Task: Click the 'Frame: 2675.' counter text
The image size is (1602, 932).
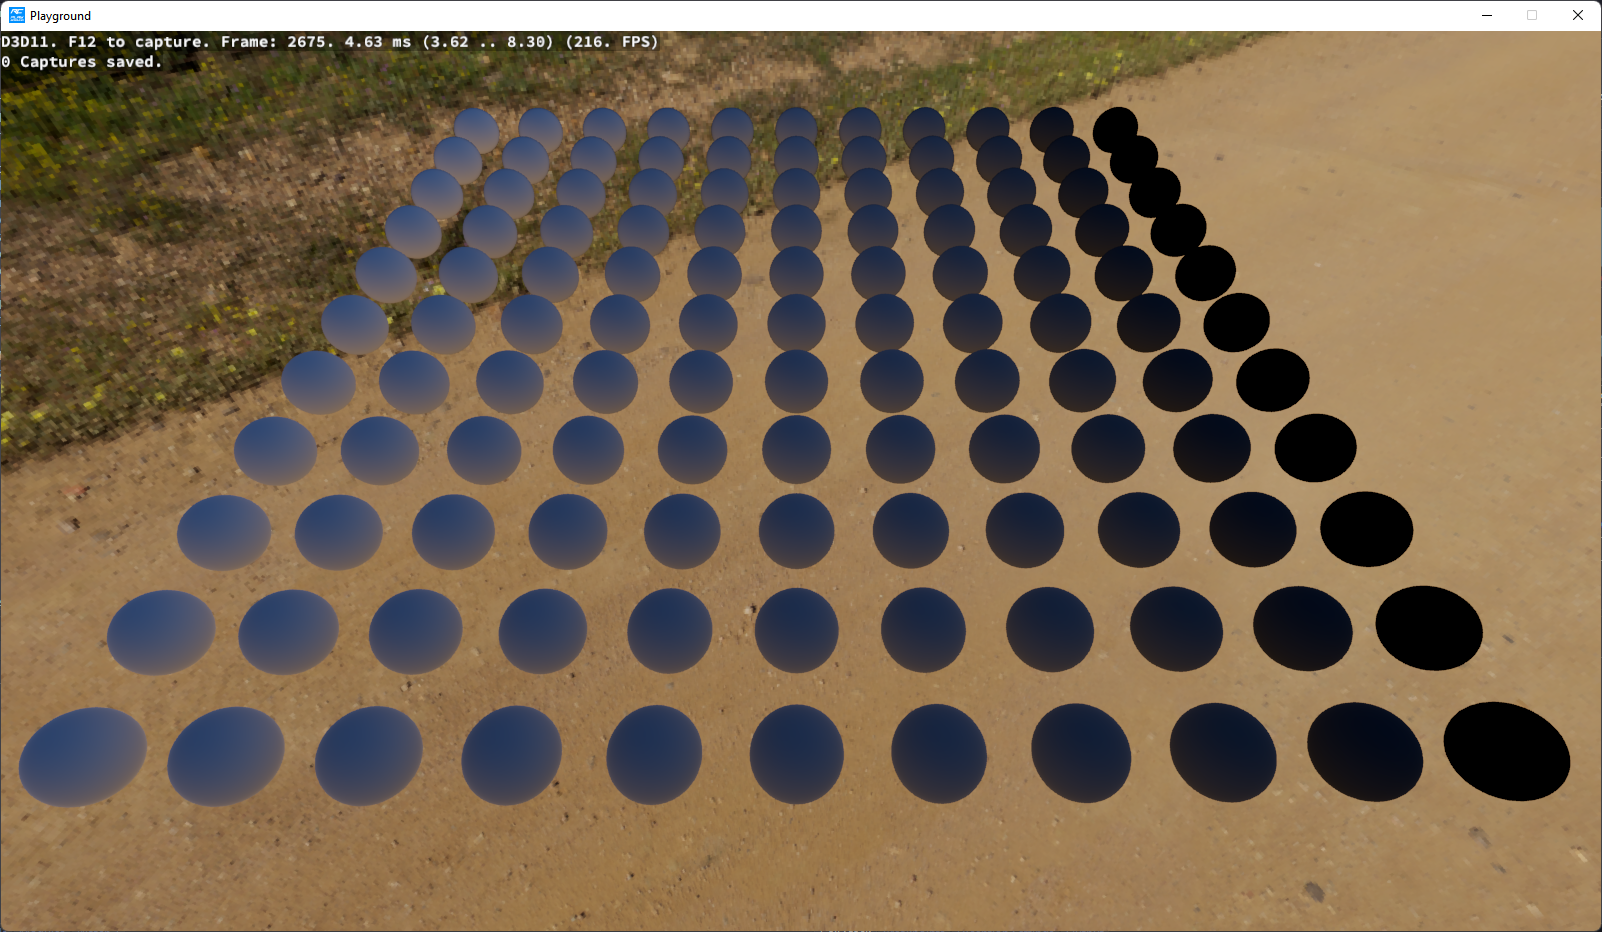Action: [x=278, y=42]
